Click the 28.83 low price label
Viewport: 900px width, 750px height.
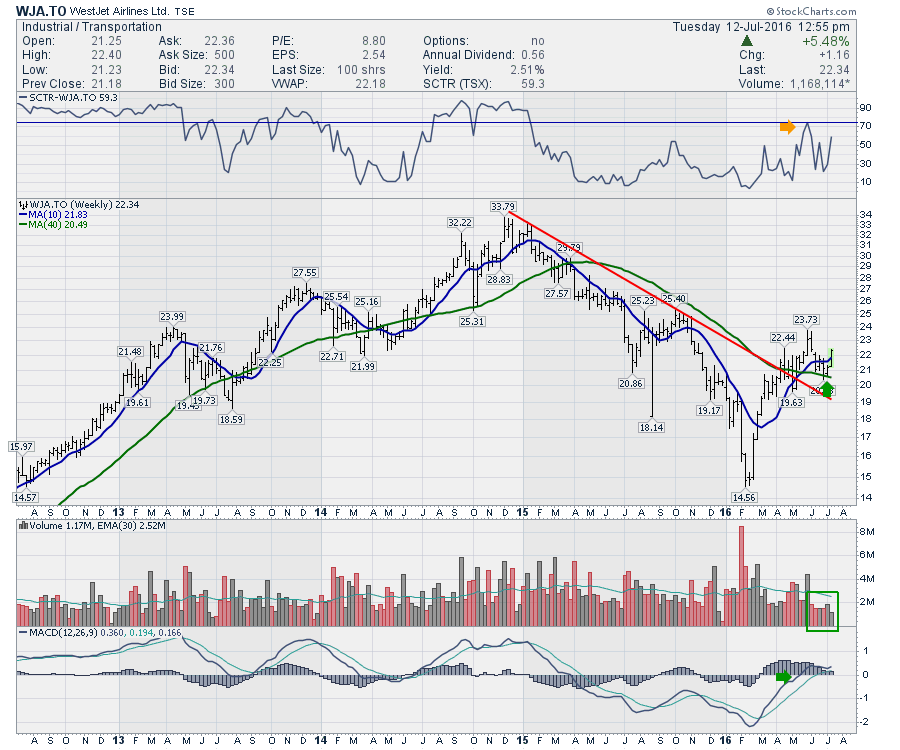pos(499,279)
